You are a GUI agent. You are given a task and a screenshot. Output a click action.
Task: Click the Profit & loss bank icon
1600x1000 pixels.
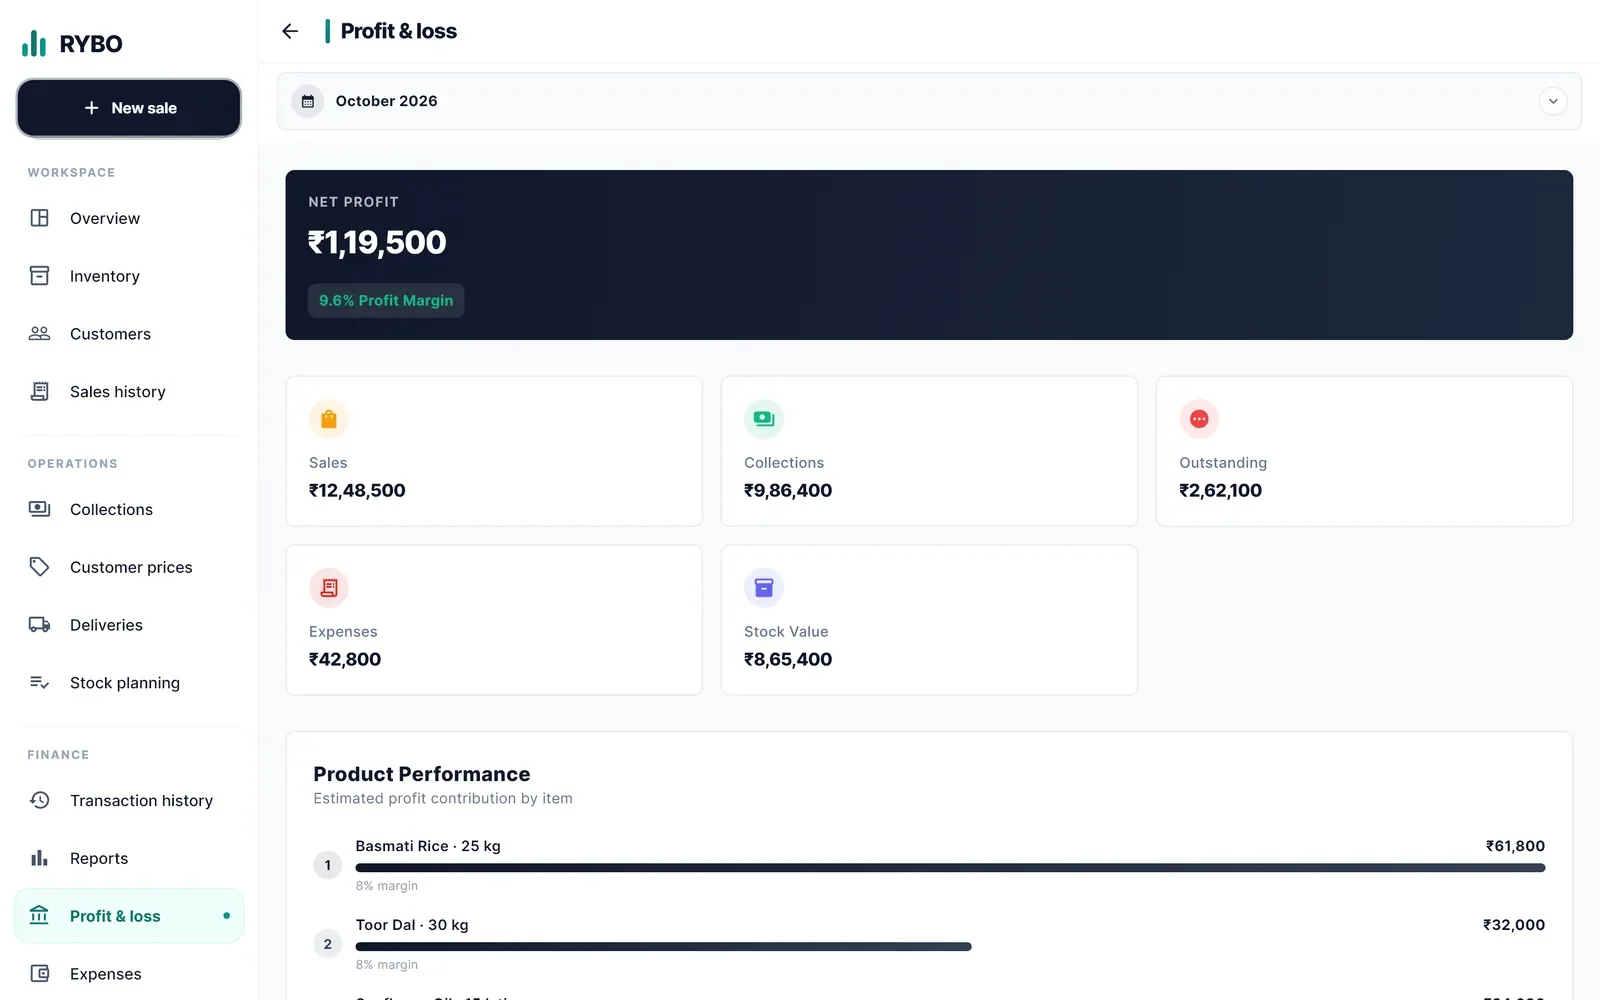coord(40,916)
